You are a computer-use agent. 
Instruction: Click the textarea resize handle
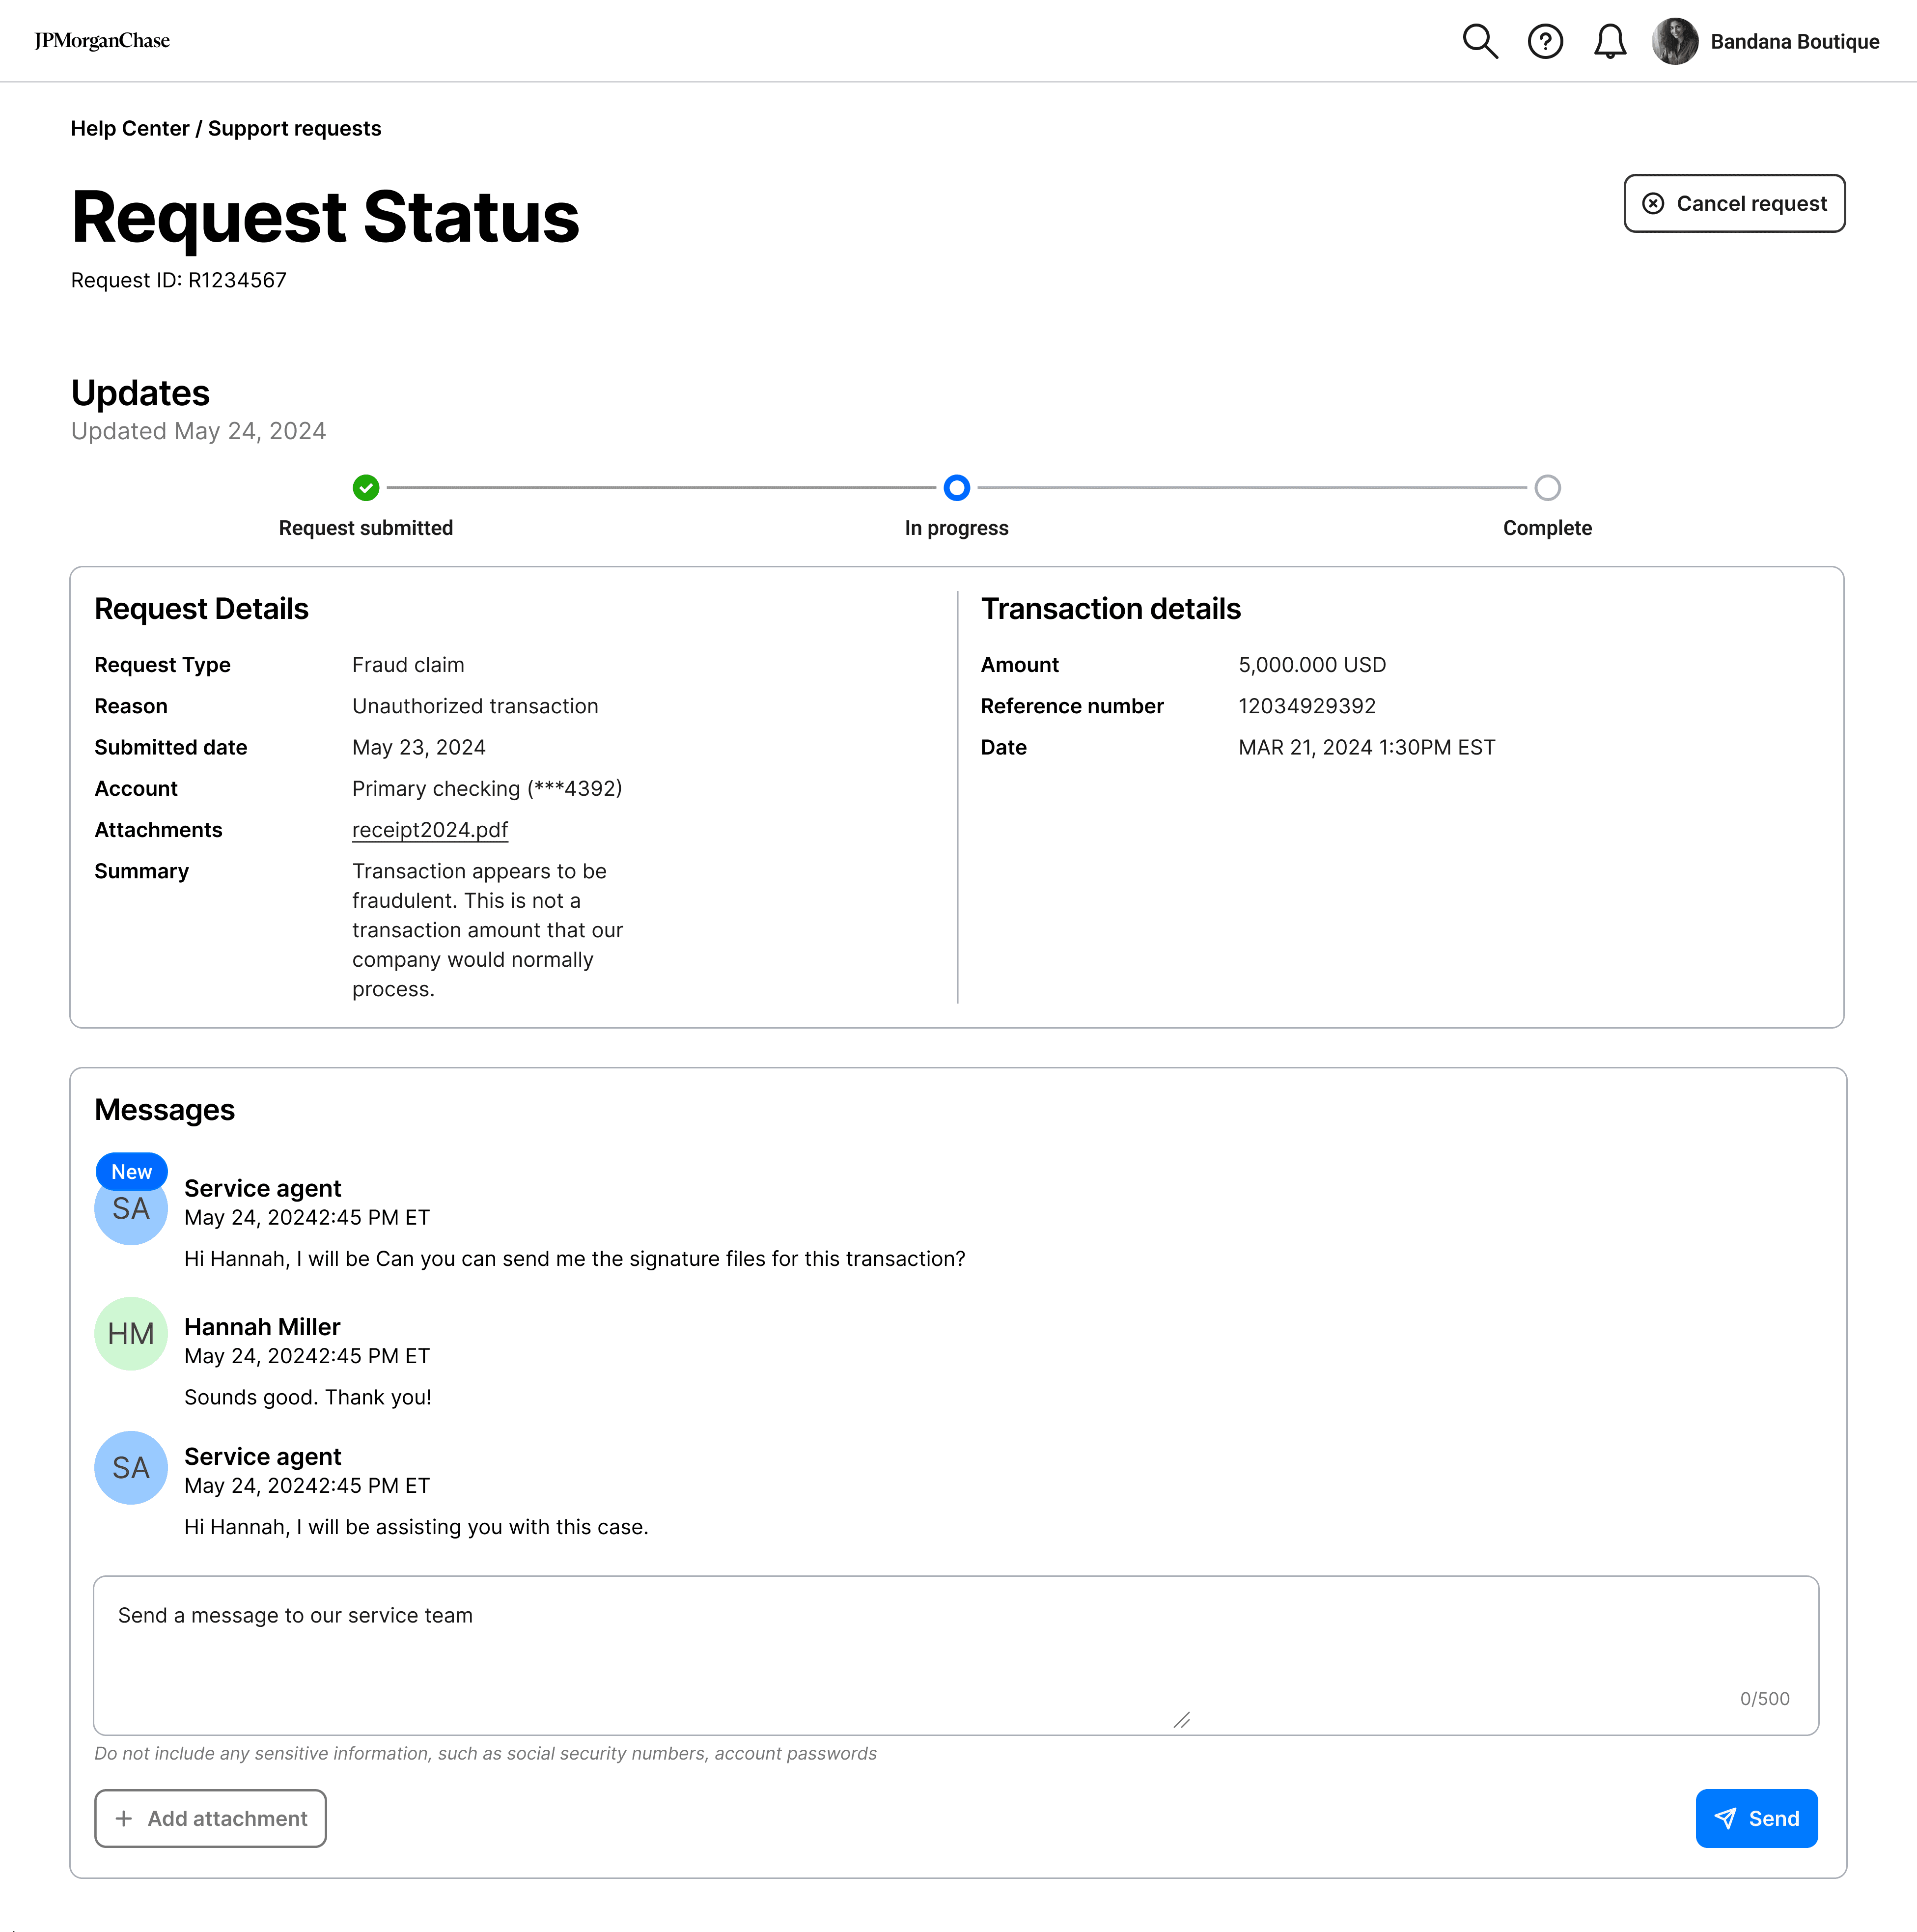pyautogui.click(x=1181, y=1720)
